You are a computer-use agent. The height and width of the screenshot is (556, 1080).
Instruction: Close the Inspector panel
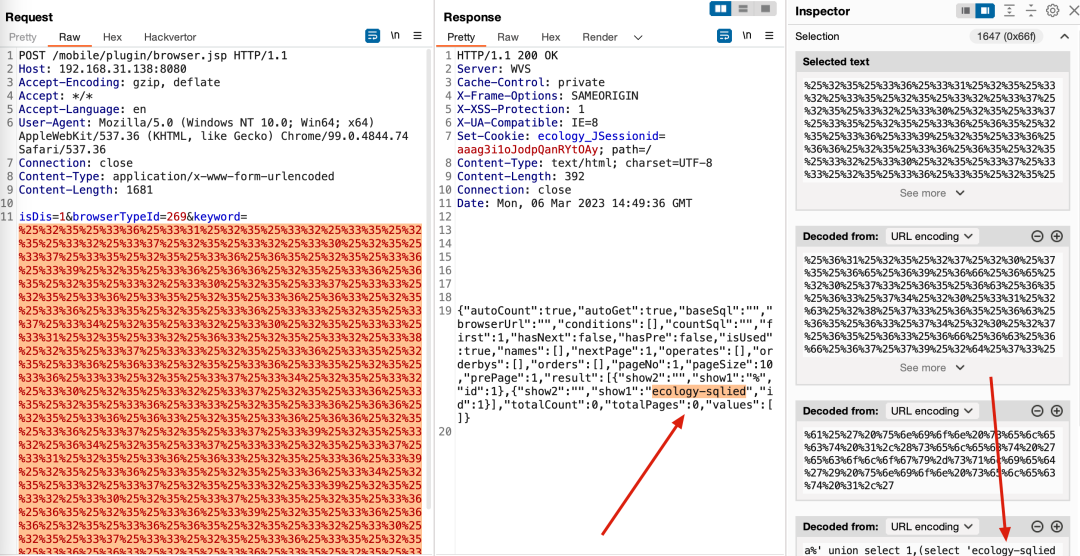(1072, 11)
